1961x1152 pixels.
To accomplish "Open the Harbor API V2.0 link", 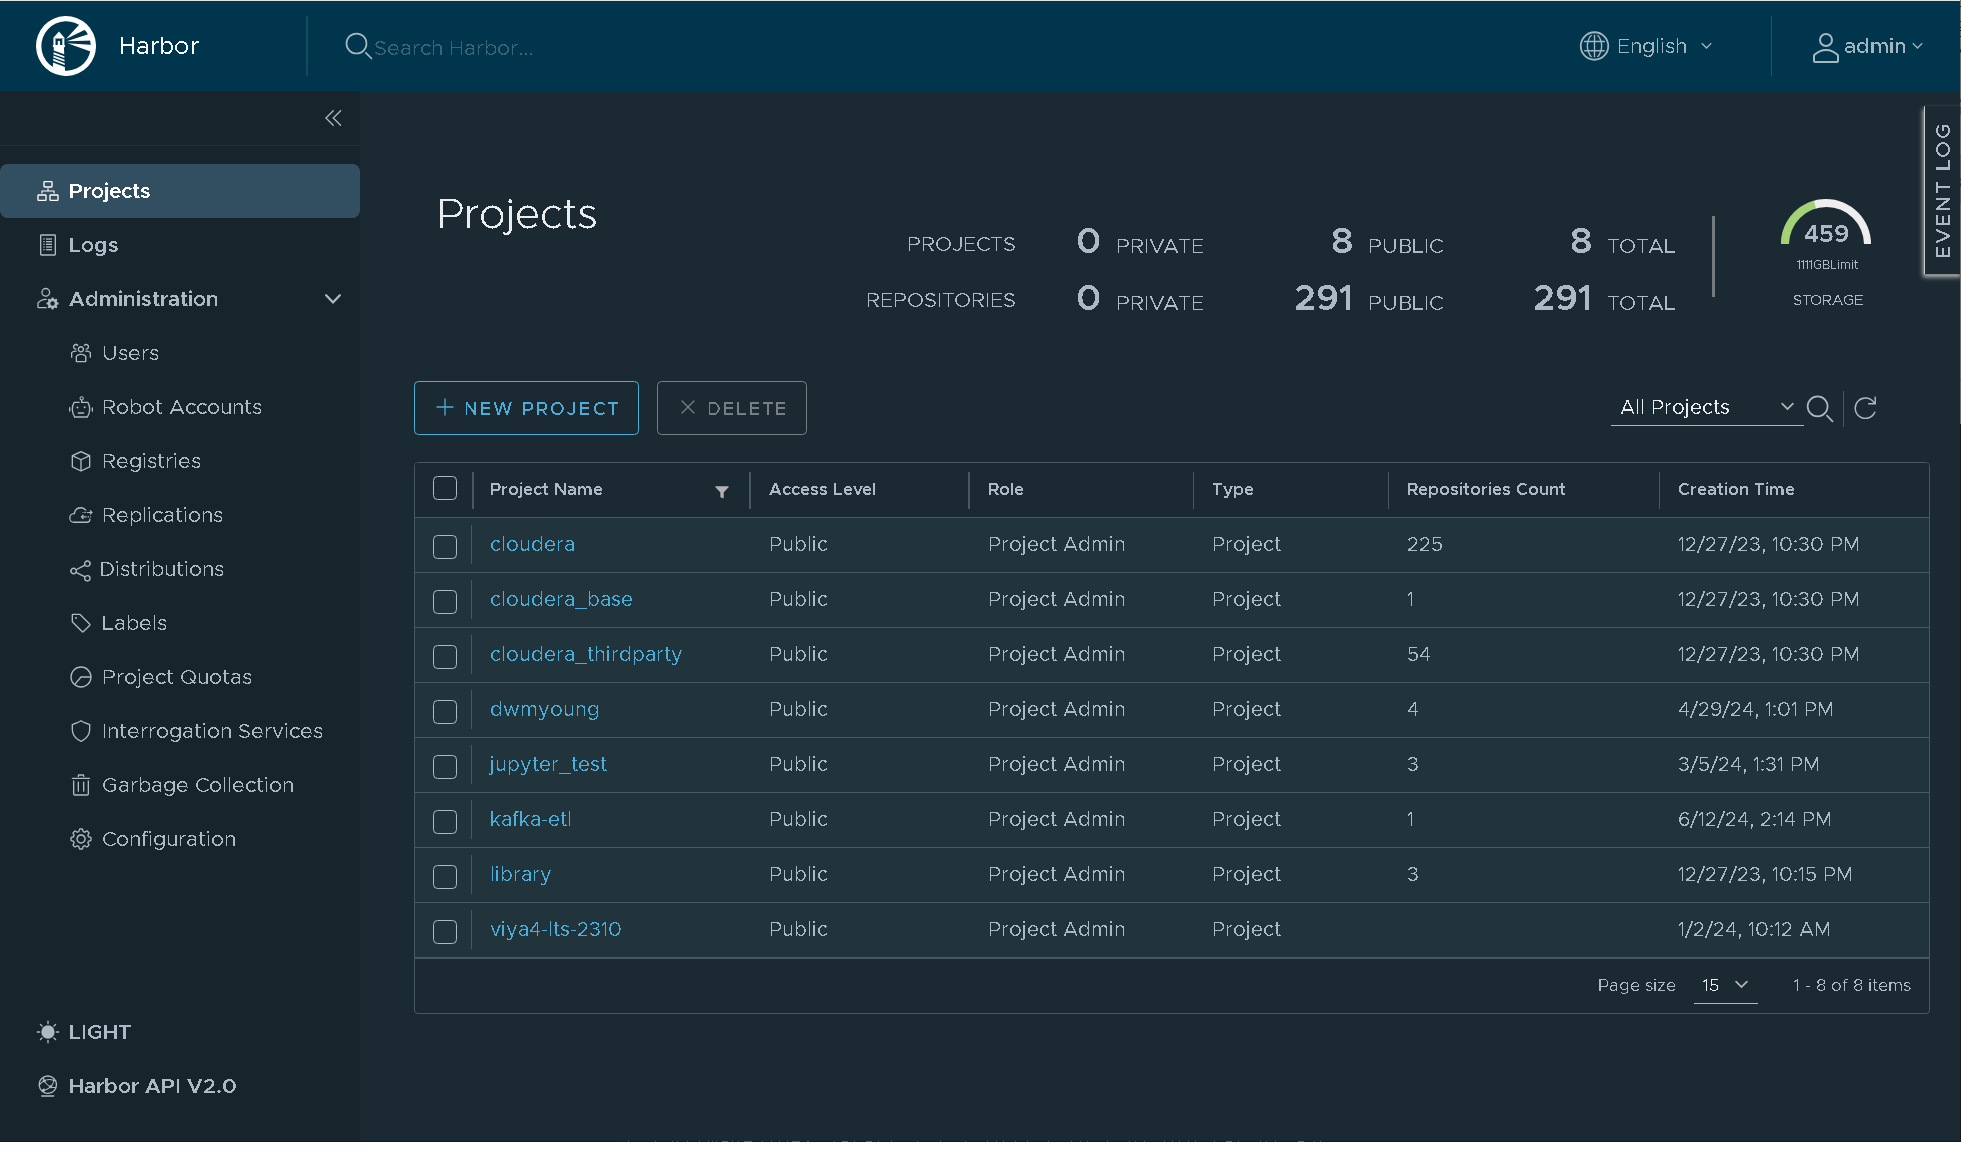I will (152, 1086).
